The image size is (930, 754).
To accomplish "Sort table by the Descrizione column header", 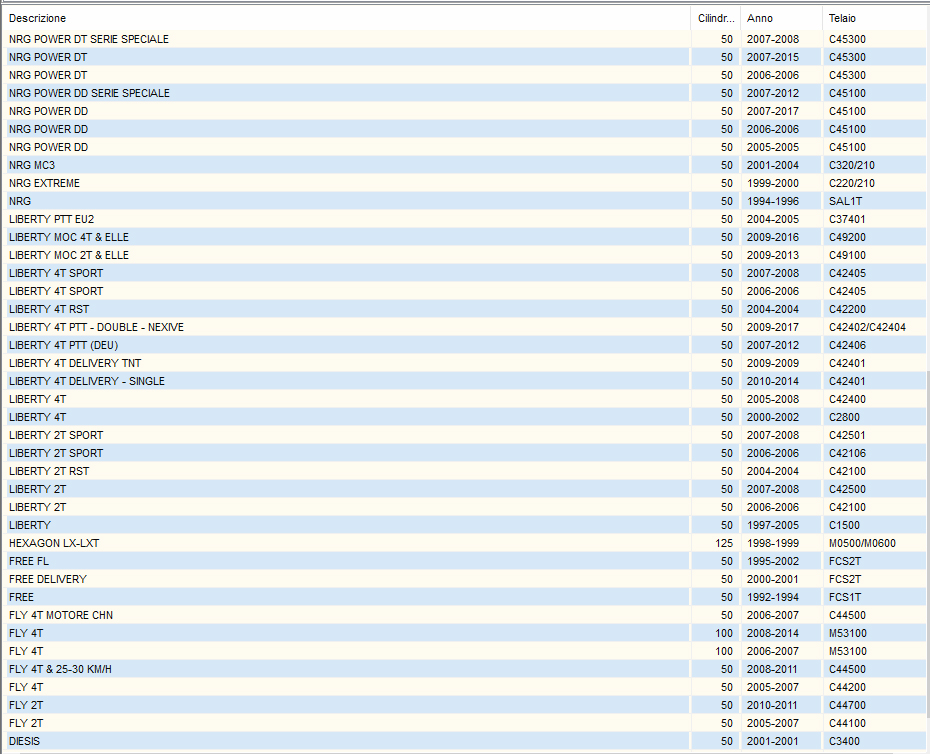I will click(347, 18).
